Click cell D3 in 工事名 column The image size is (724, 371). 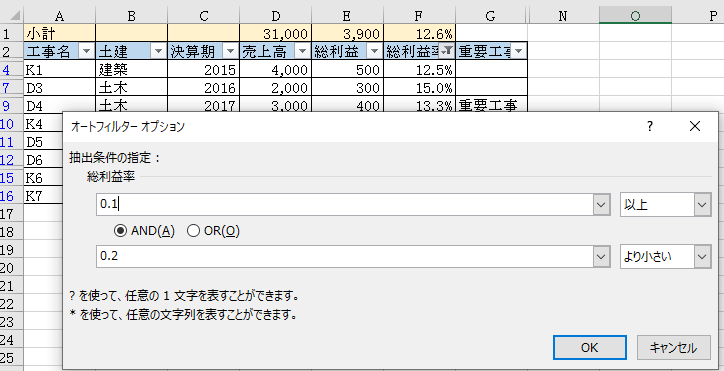coord(59,88)
